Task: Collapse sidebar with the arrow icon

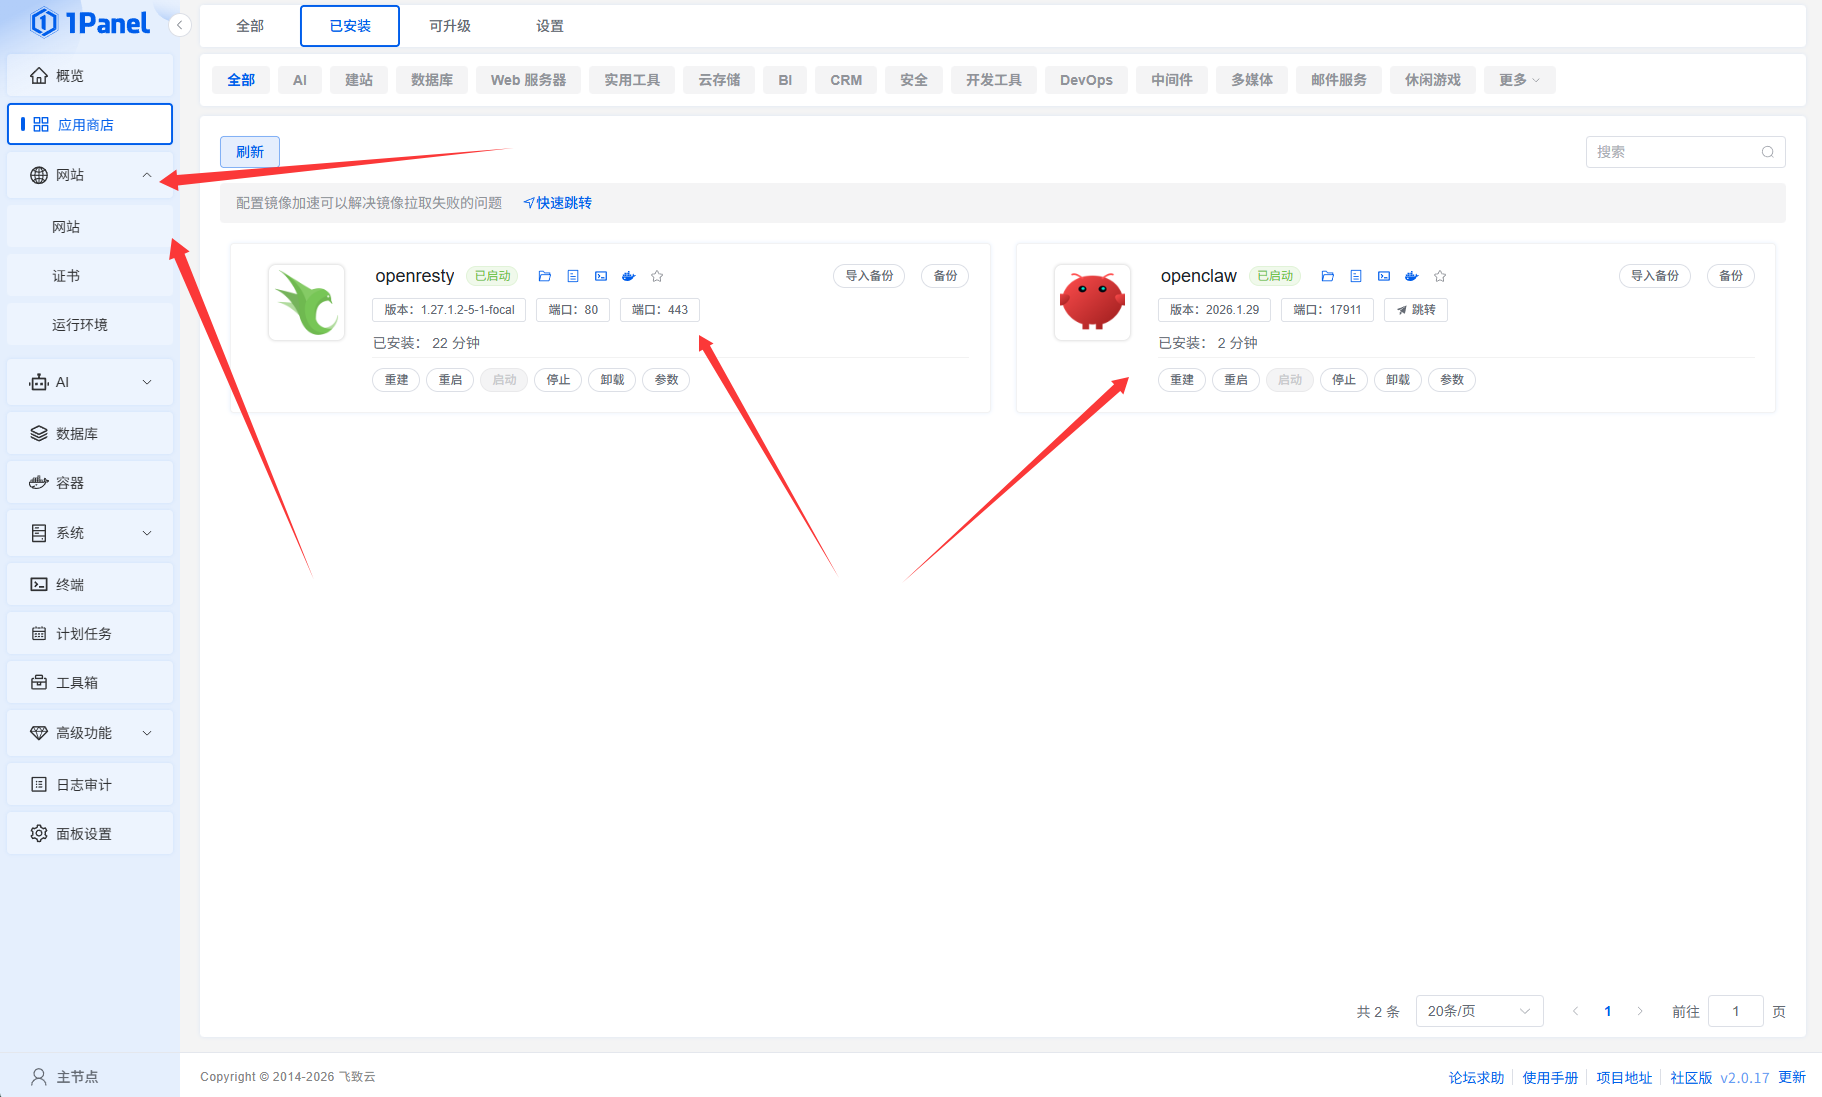Action: (x=180, y=25)
